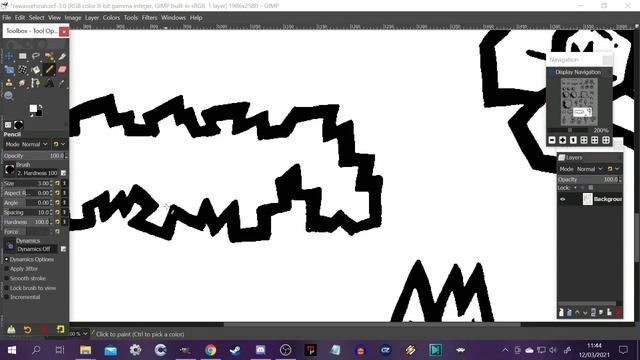
Task: Swap foreground and background colors
Action: (x=40, y=106)
